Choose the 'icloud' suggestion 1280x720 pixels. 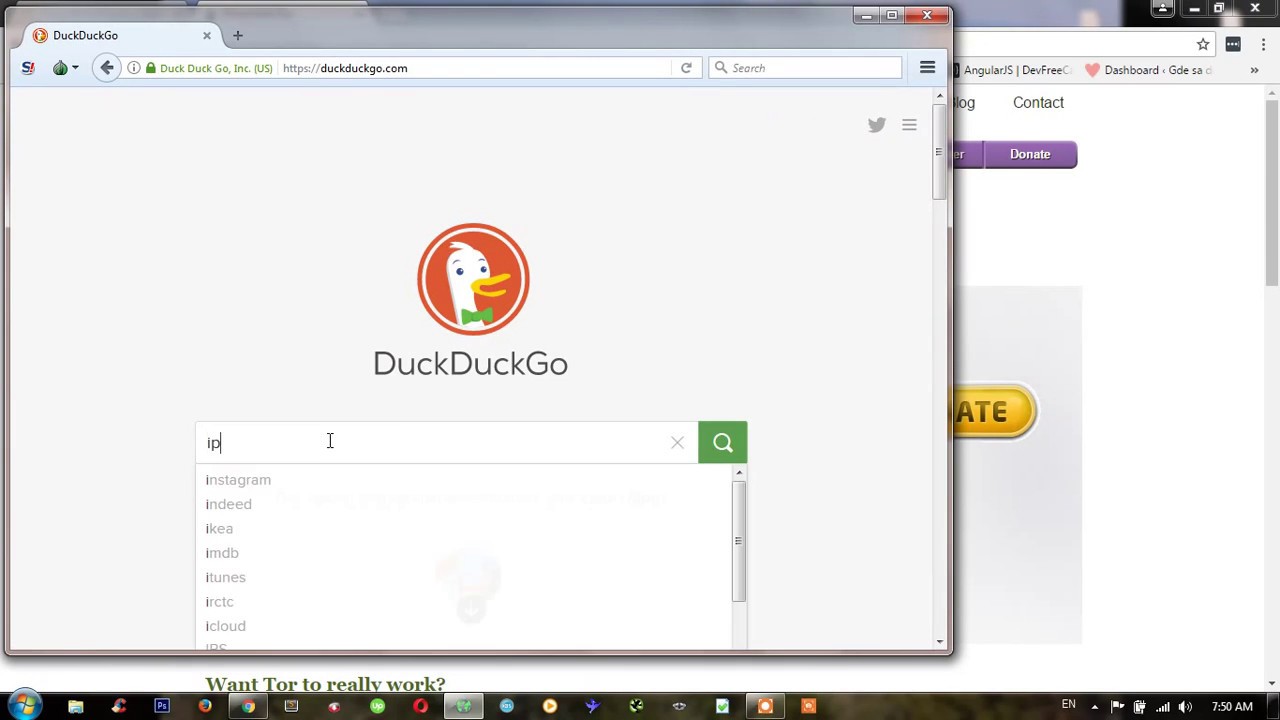coord(225,626)
